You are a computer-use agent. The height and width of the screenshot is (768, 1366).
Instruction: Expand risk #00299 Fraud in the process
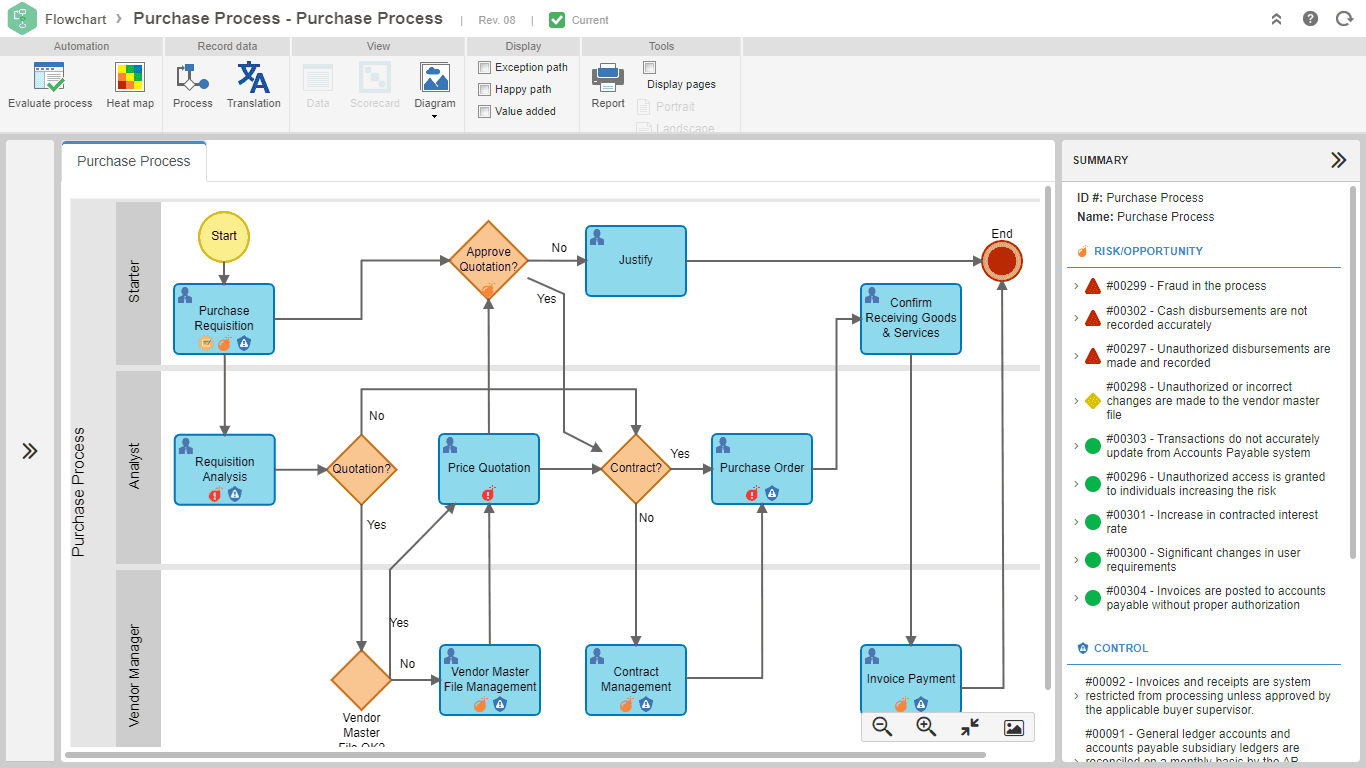1077,286
